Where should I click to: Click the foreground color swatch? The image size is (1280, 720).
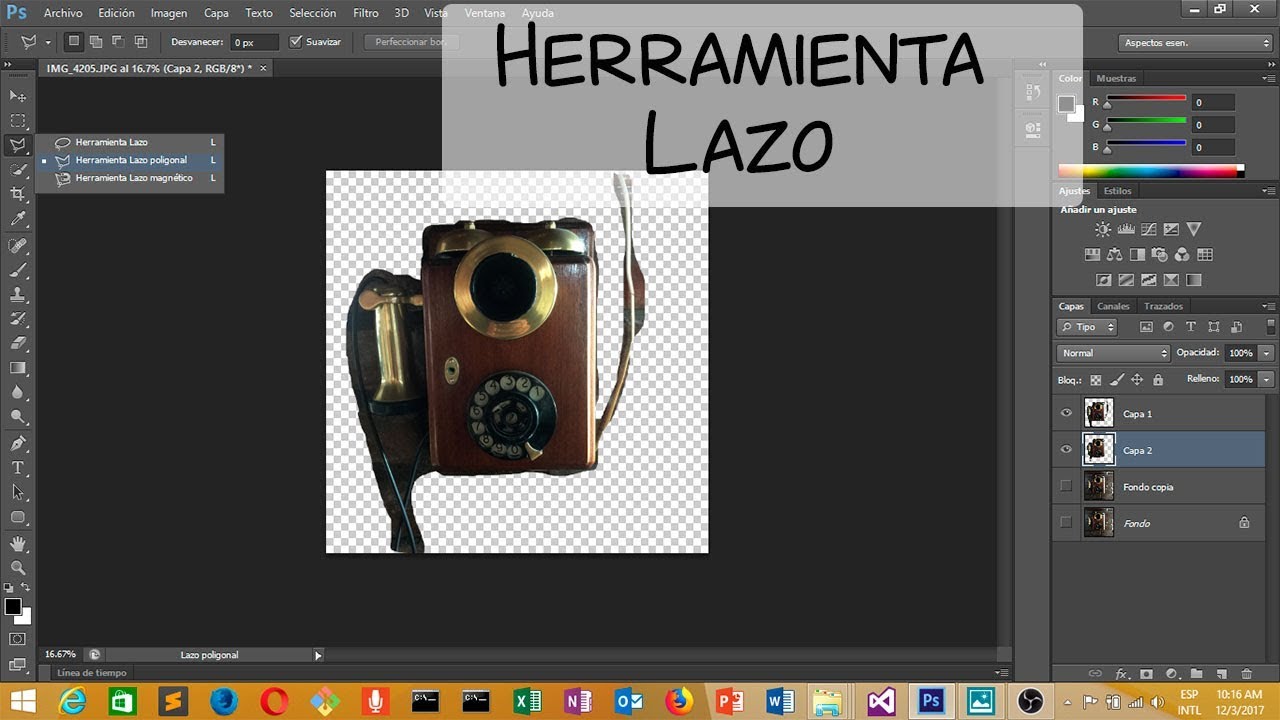(x=12, y=607)
